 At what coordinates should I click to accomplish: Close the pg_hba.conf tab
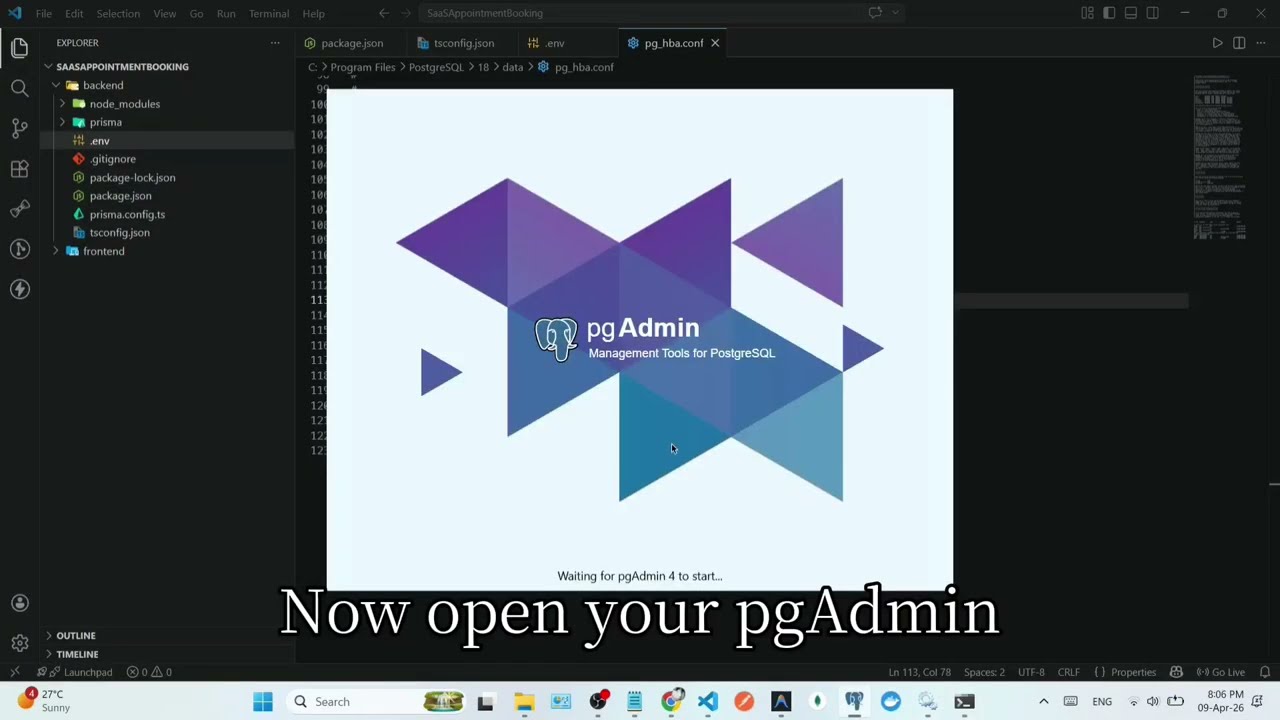pyautogui.click(x=715, y=43)
